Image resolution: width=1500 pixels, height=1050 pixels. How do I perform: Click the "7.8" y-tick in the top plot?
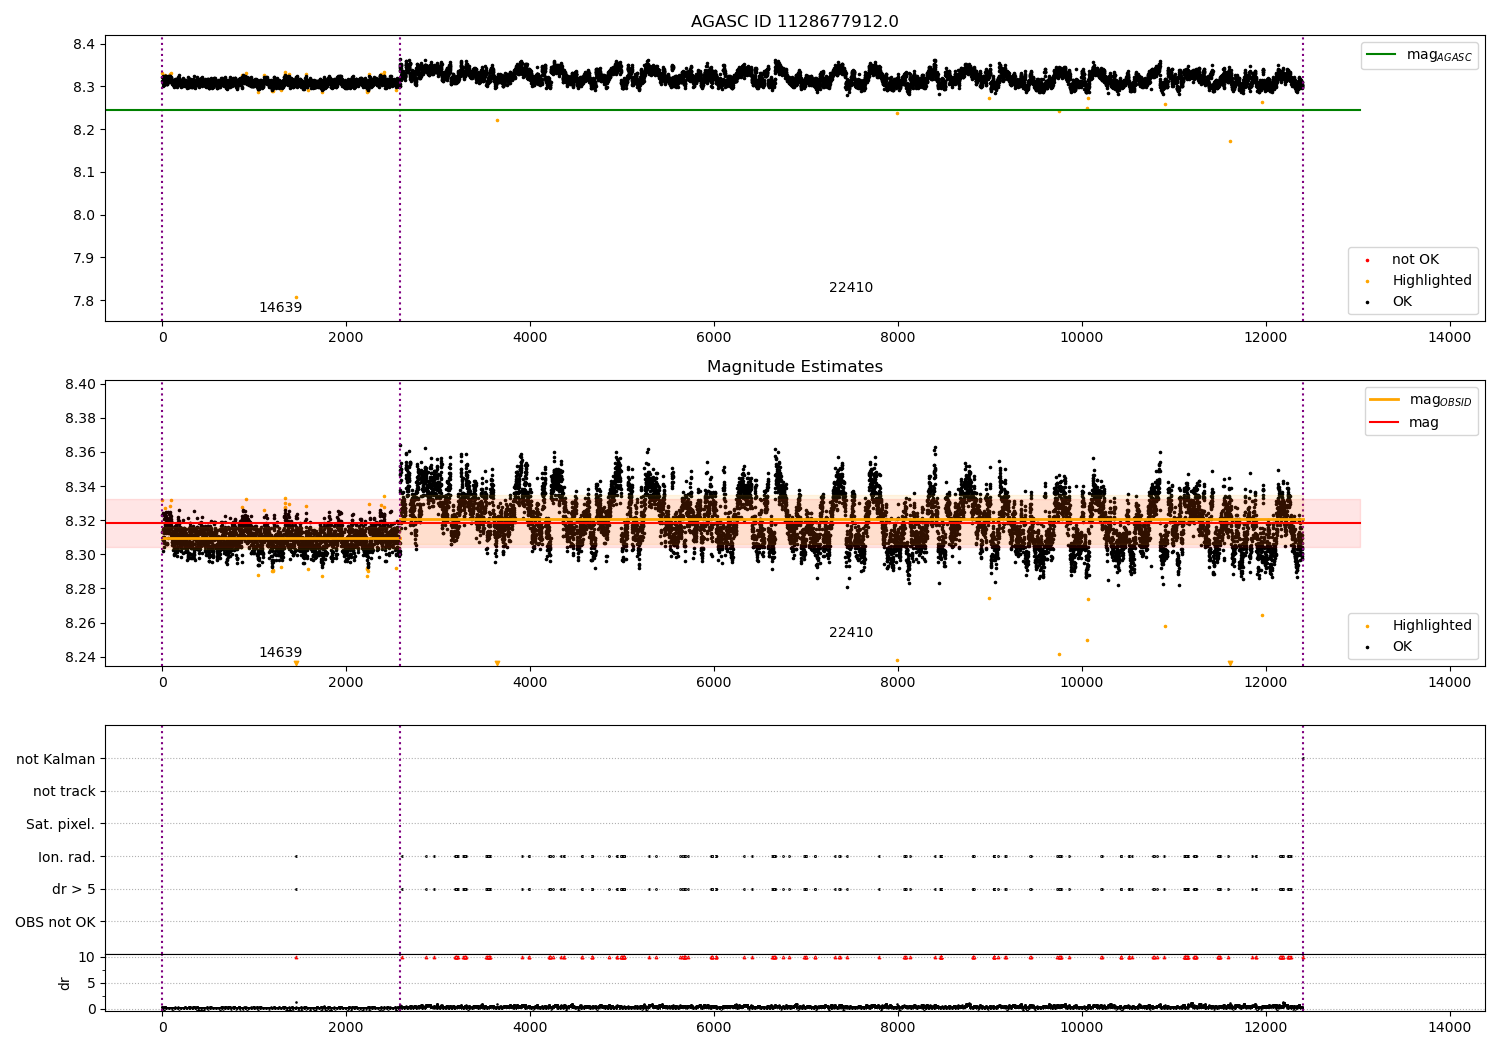coord(84,301)
